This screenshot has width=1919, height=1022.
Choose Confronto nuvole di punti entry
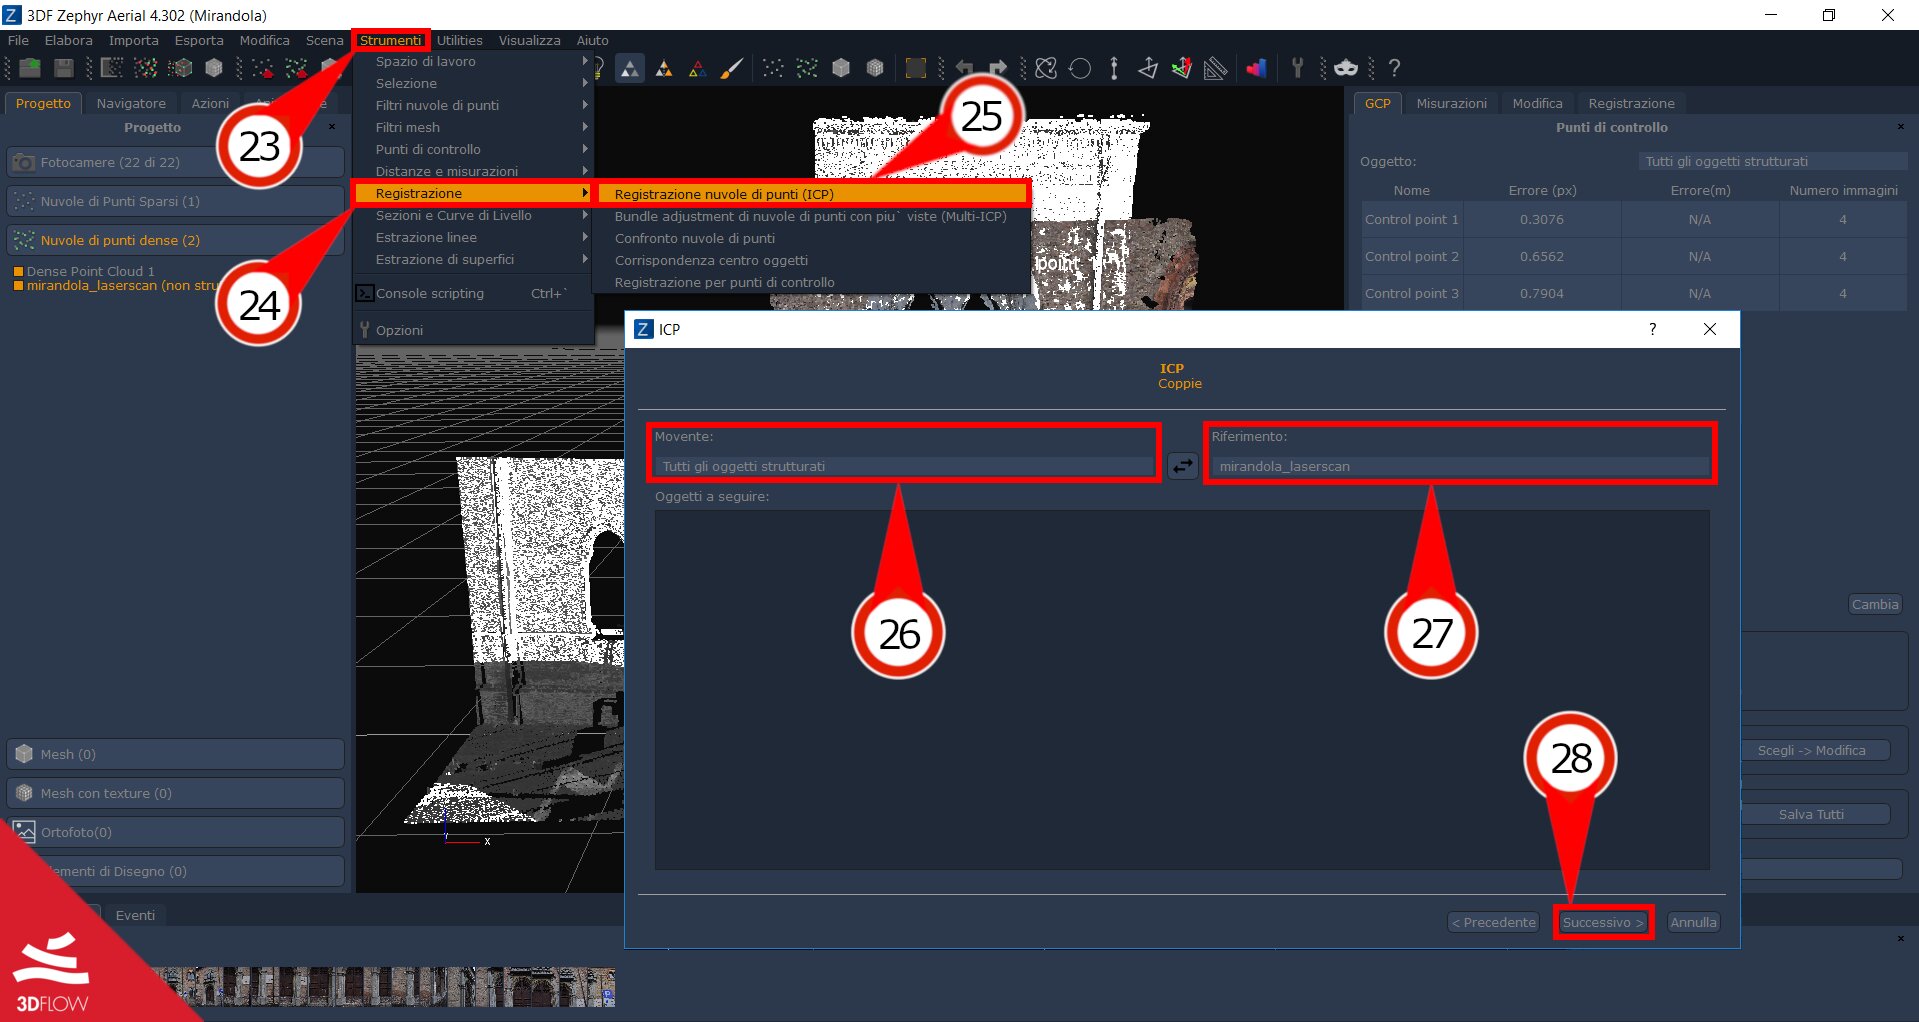pyautogui.click(x=813, y=238)
